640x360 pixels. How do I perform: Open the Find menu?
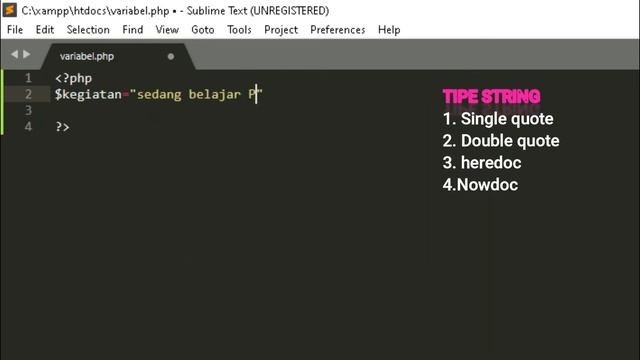tap(133, 30)
